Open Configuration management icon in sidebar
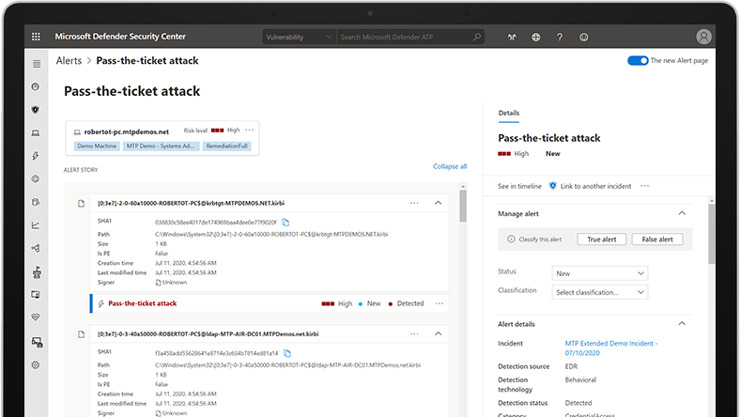This screenshot has height=417, width=740. pyautogui.click(x=36, y=342)
